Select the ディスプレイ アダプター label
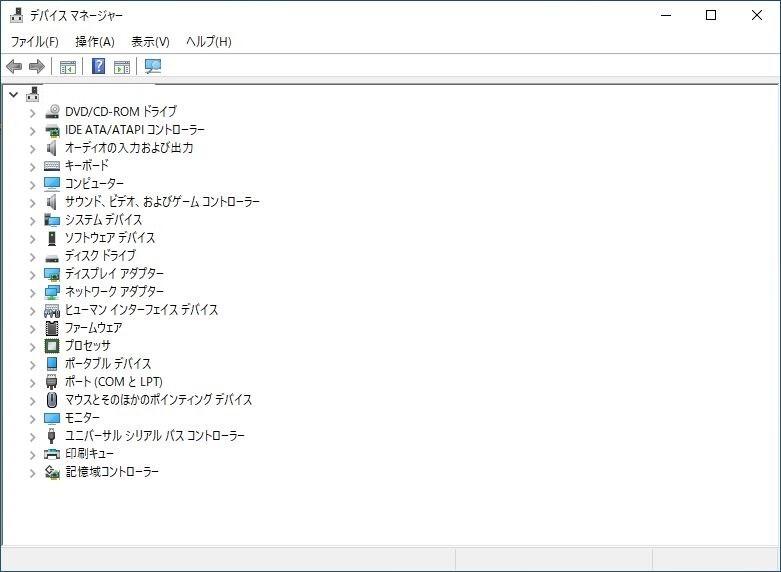Image resolution: width=781 pixels, height=572 pixels. [114, 274]
